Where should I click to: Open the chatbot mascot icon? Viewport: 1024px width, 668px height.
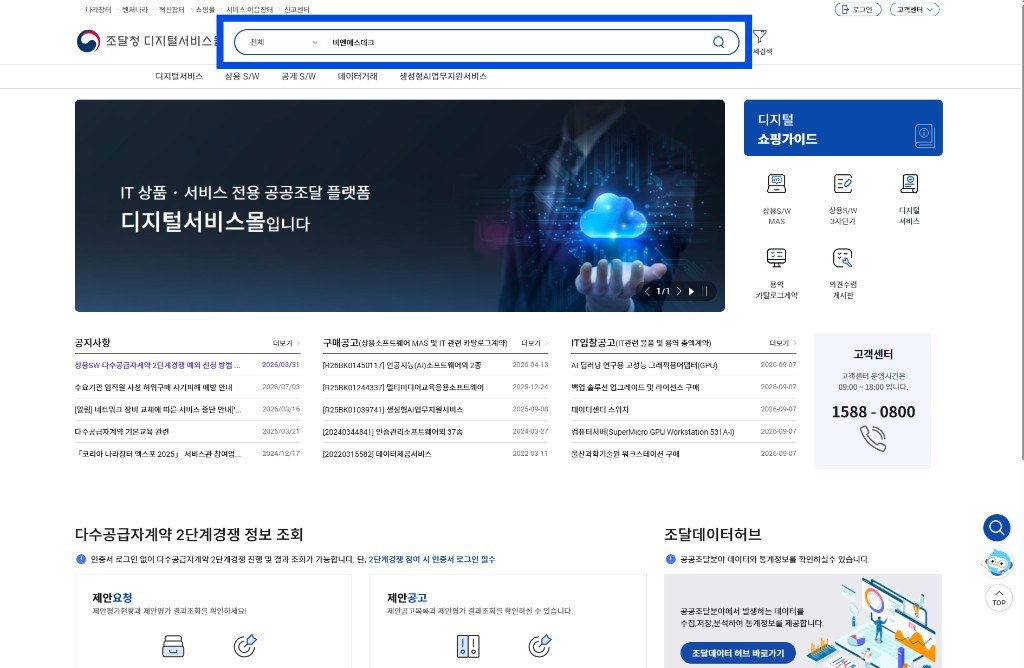coord(998,563)
